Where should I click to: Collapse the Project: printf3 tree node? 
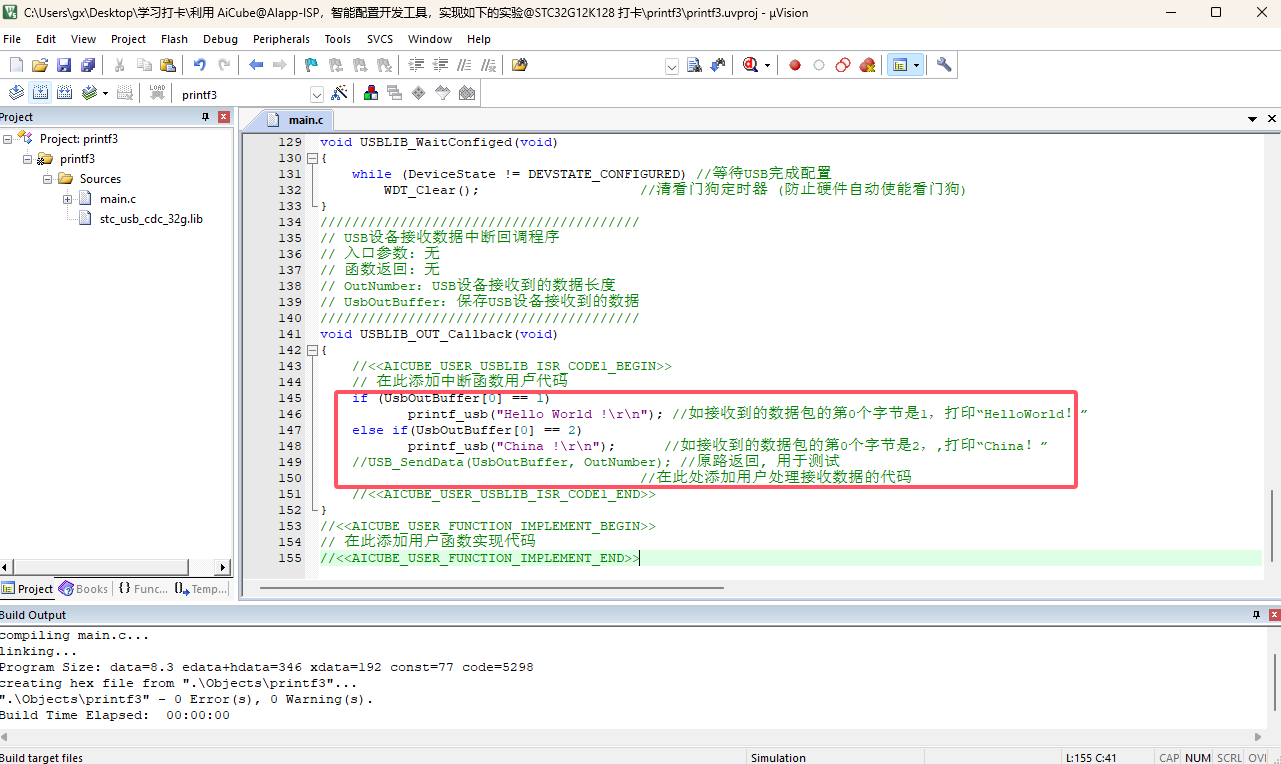pyautogui.click(x=8, y=139)
